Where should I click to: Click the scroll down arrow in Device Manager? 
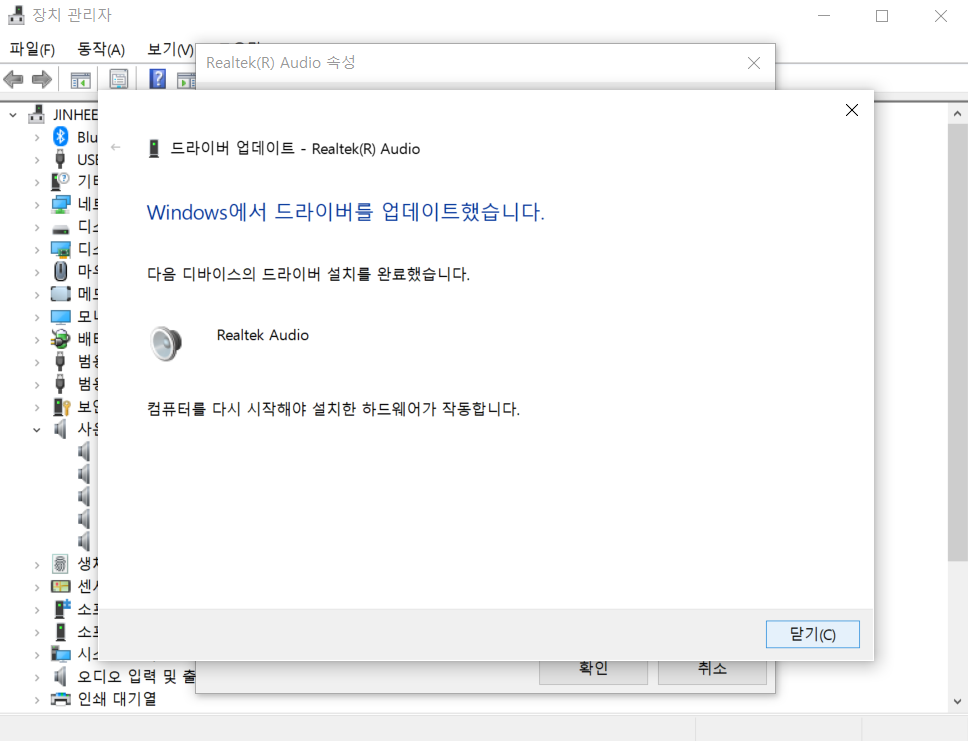tap(957, 701)
